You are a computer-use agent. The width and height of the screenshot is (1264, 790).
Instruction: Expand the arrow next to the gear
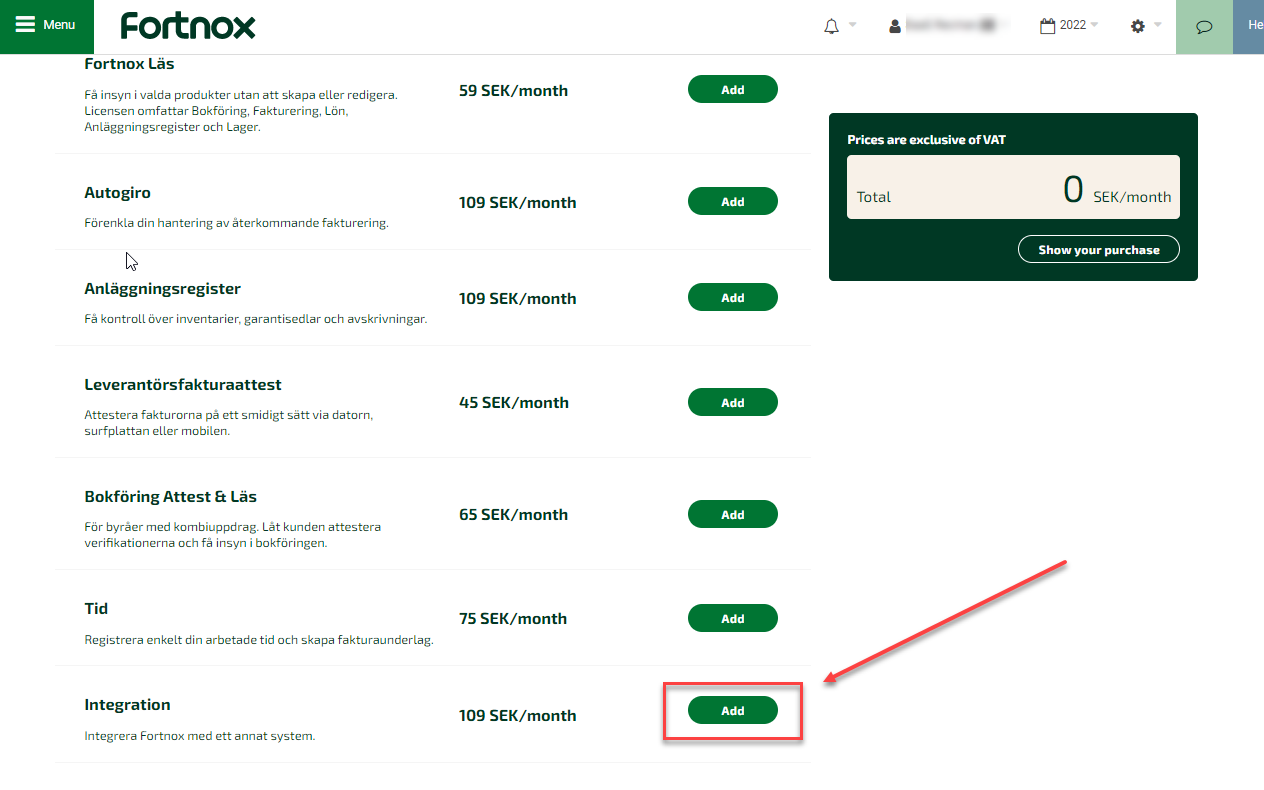pos(1158,25)
